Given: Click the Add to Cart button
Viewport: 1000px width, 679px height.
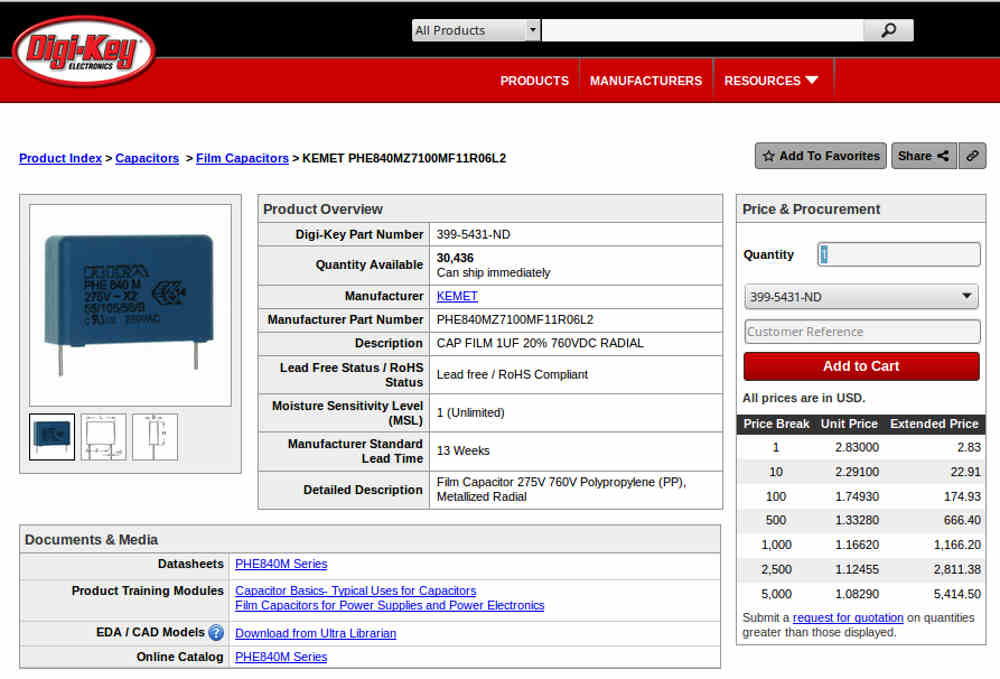Looking at the screenshot, I should click(861, 367).
